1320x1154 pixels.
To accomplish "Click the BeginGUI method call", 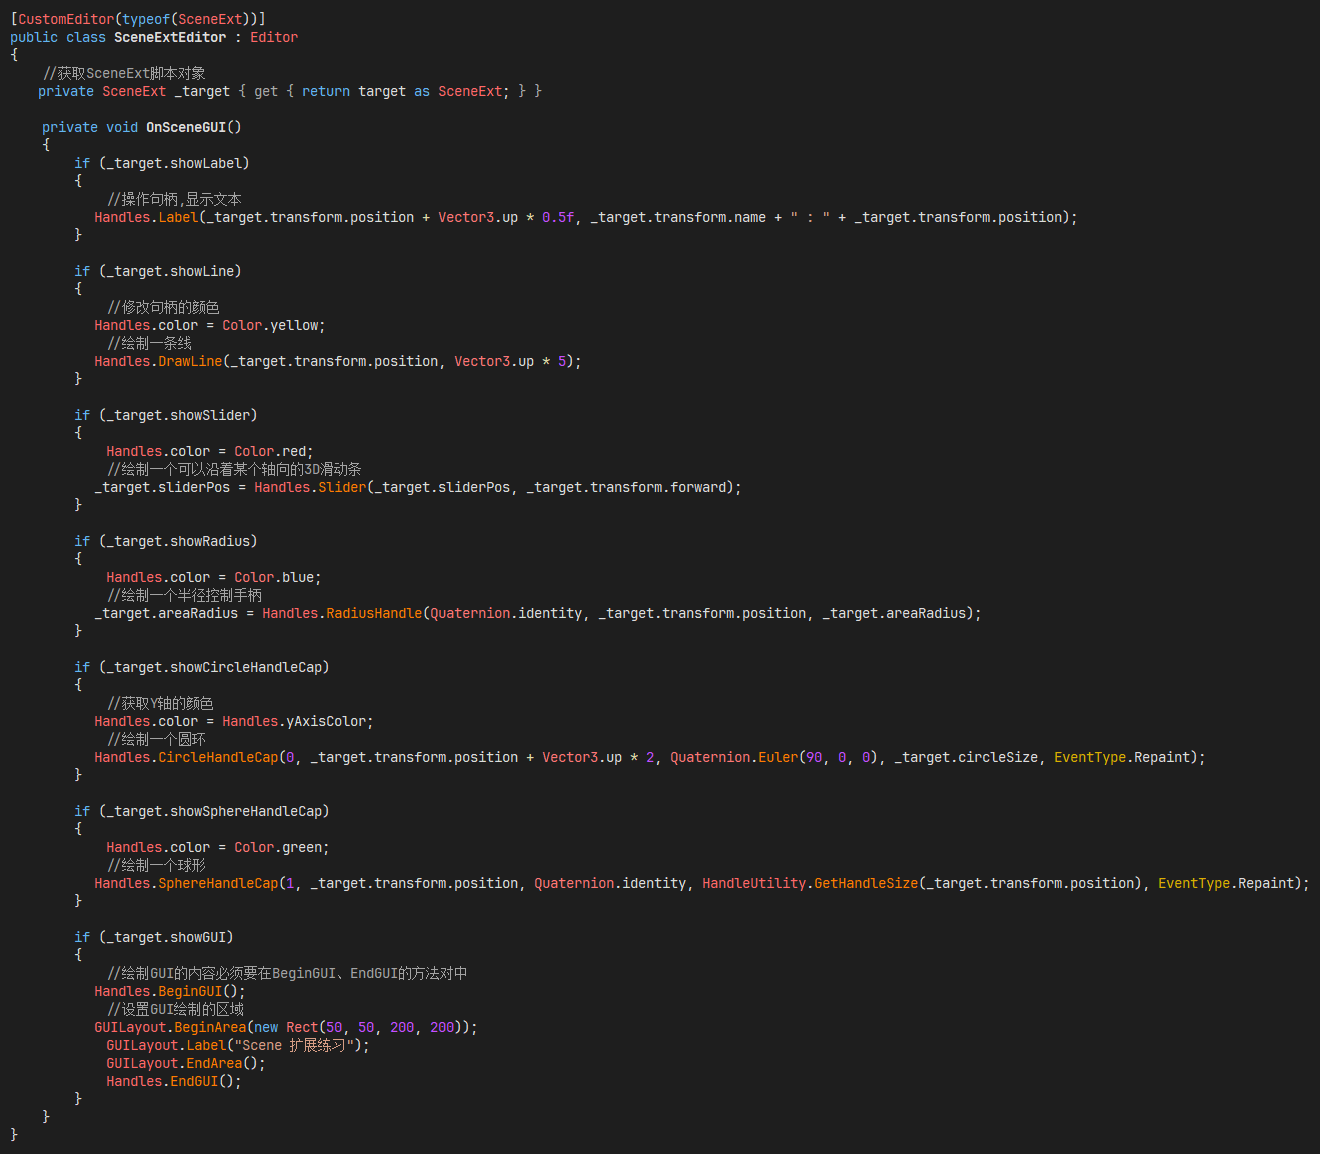I will 190,991.
